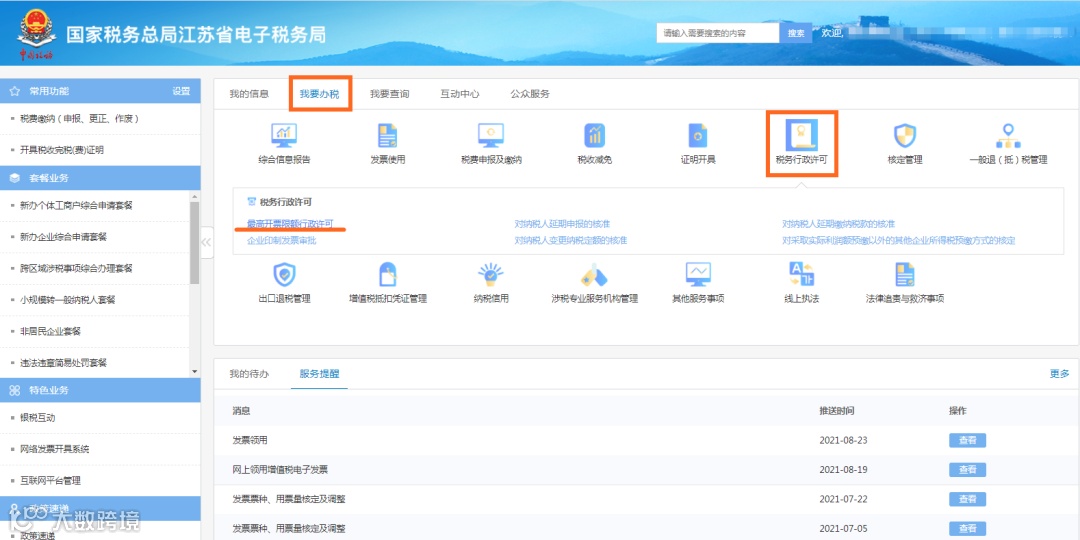Click 设置 in 常用功能 header
The image size is (1080, 540).
click(181, 91)
